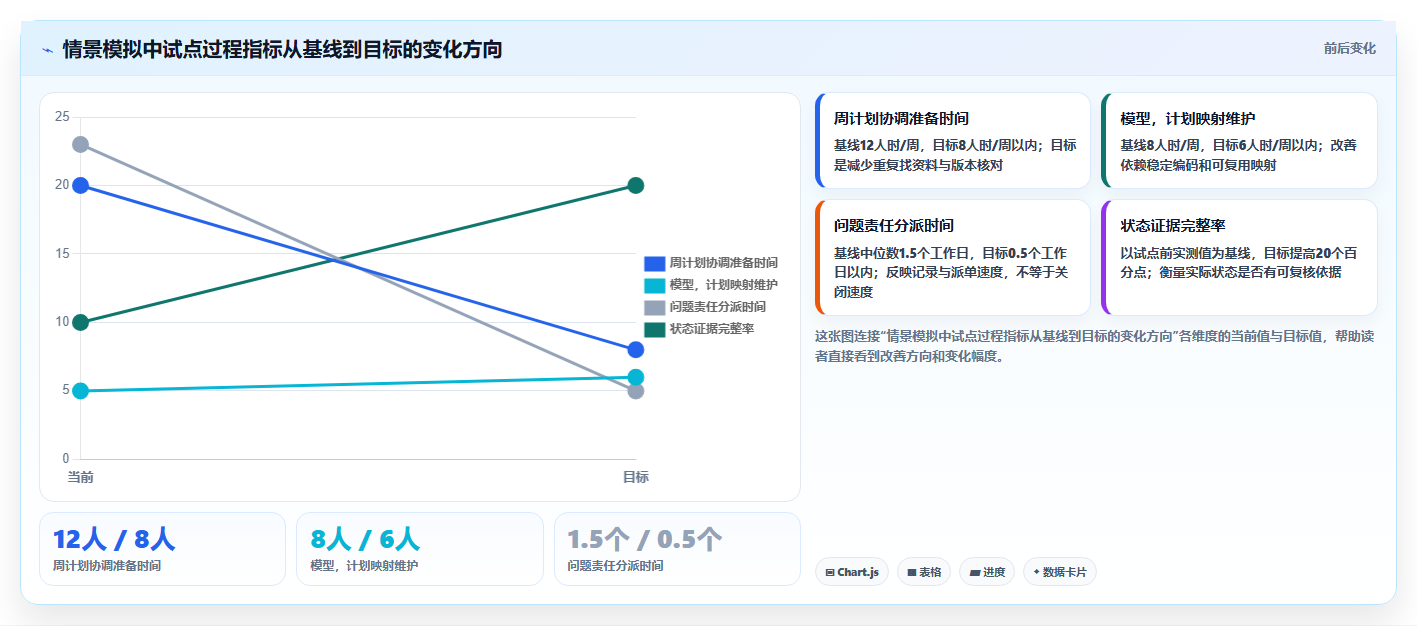Select the gray data point at 目标 5
This screenshot has height=626, width=1417.
coord(635,391)
